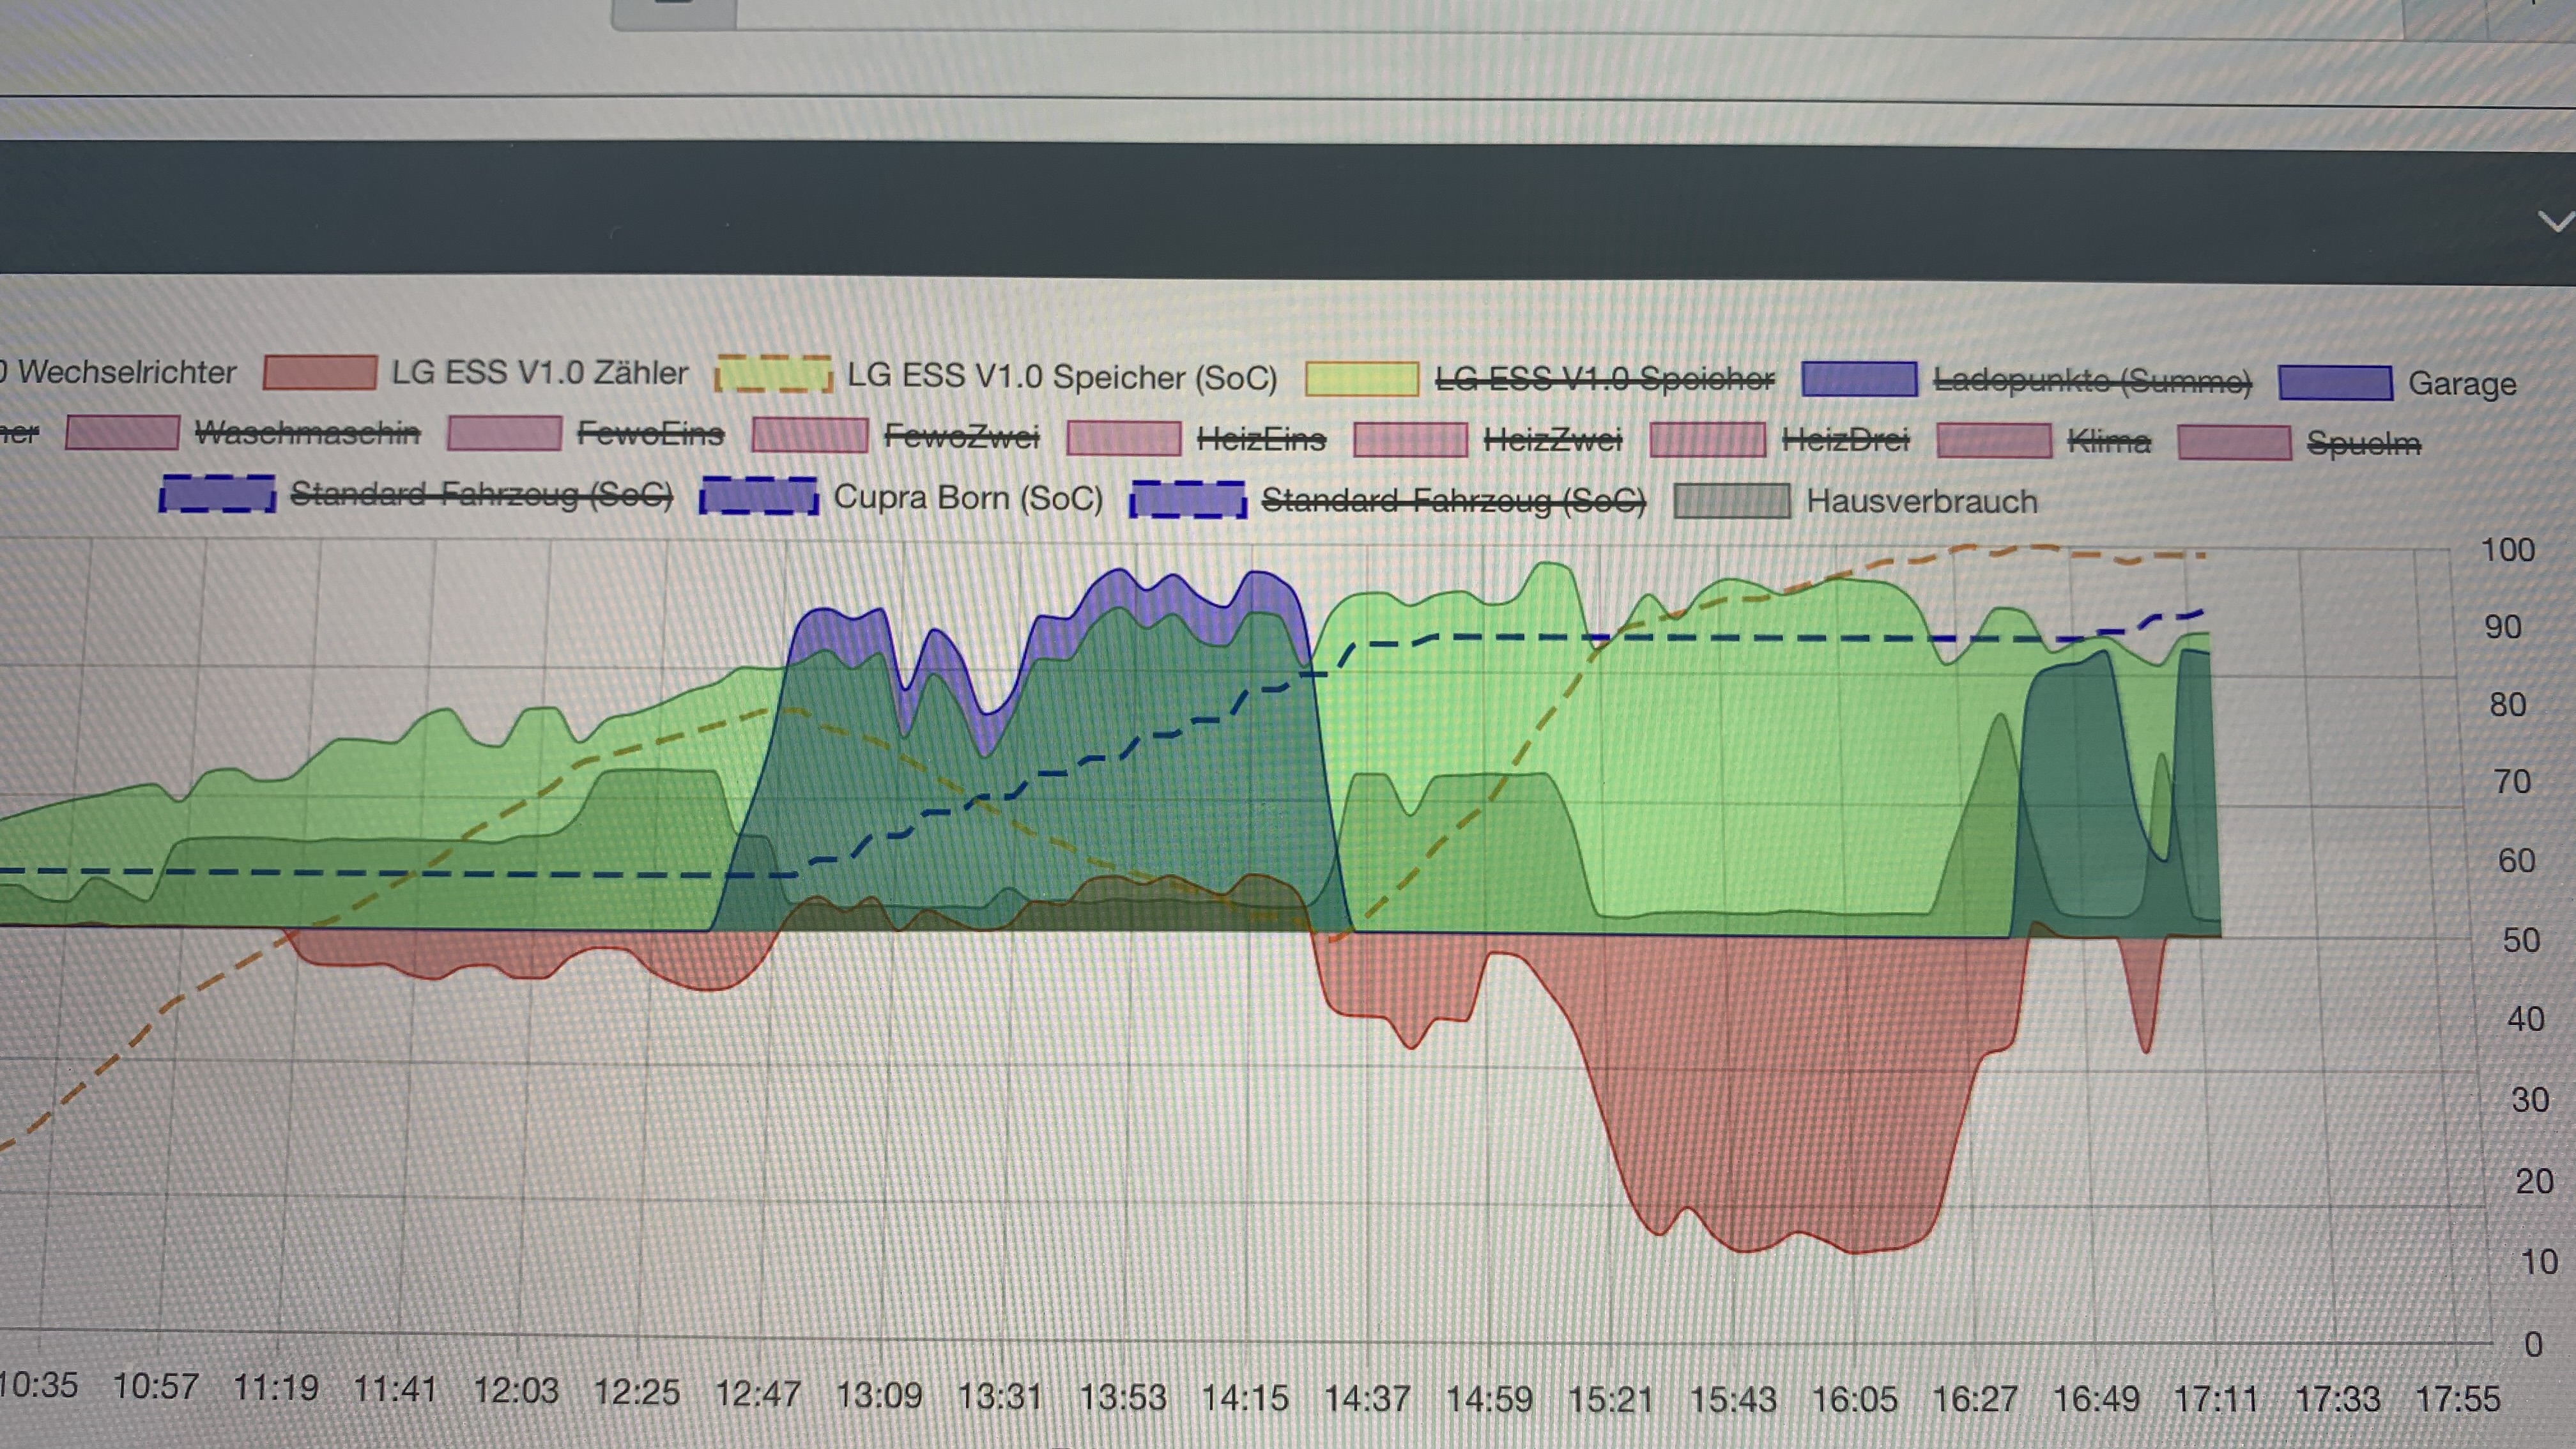
Task: Click the red LG ESS Zähler swatch
Action: 320,372
